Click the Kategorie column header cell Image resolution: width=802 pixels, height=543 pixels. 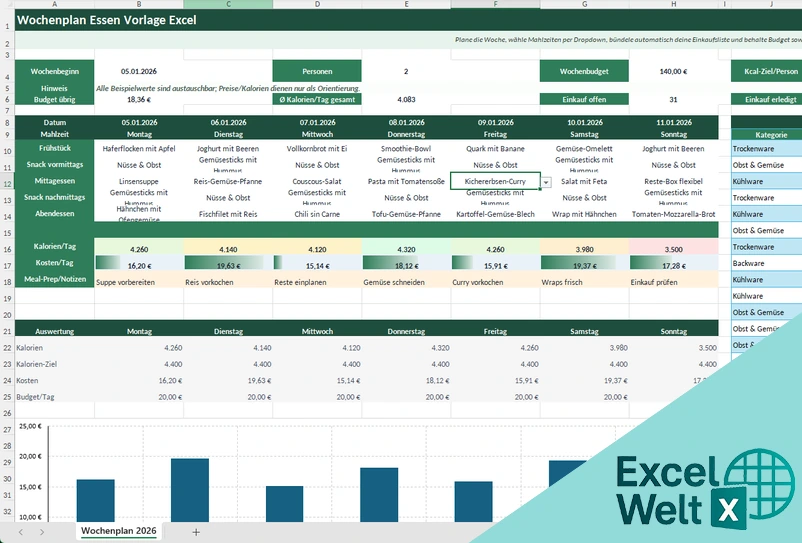767,134
